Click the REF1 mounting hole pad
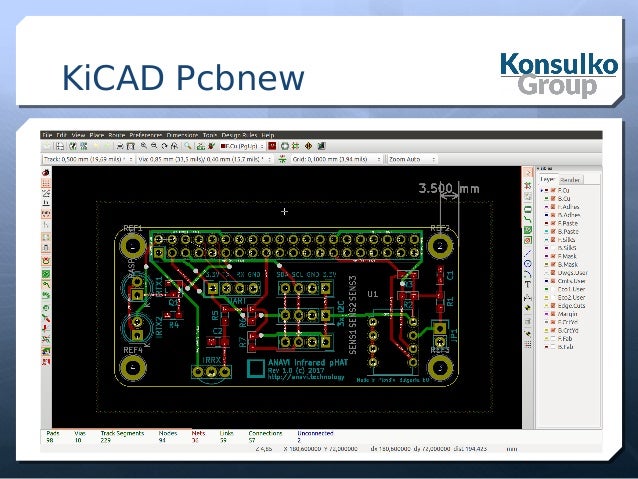 [133, 246]
